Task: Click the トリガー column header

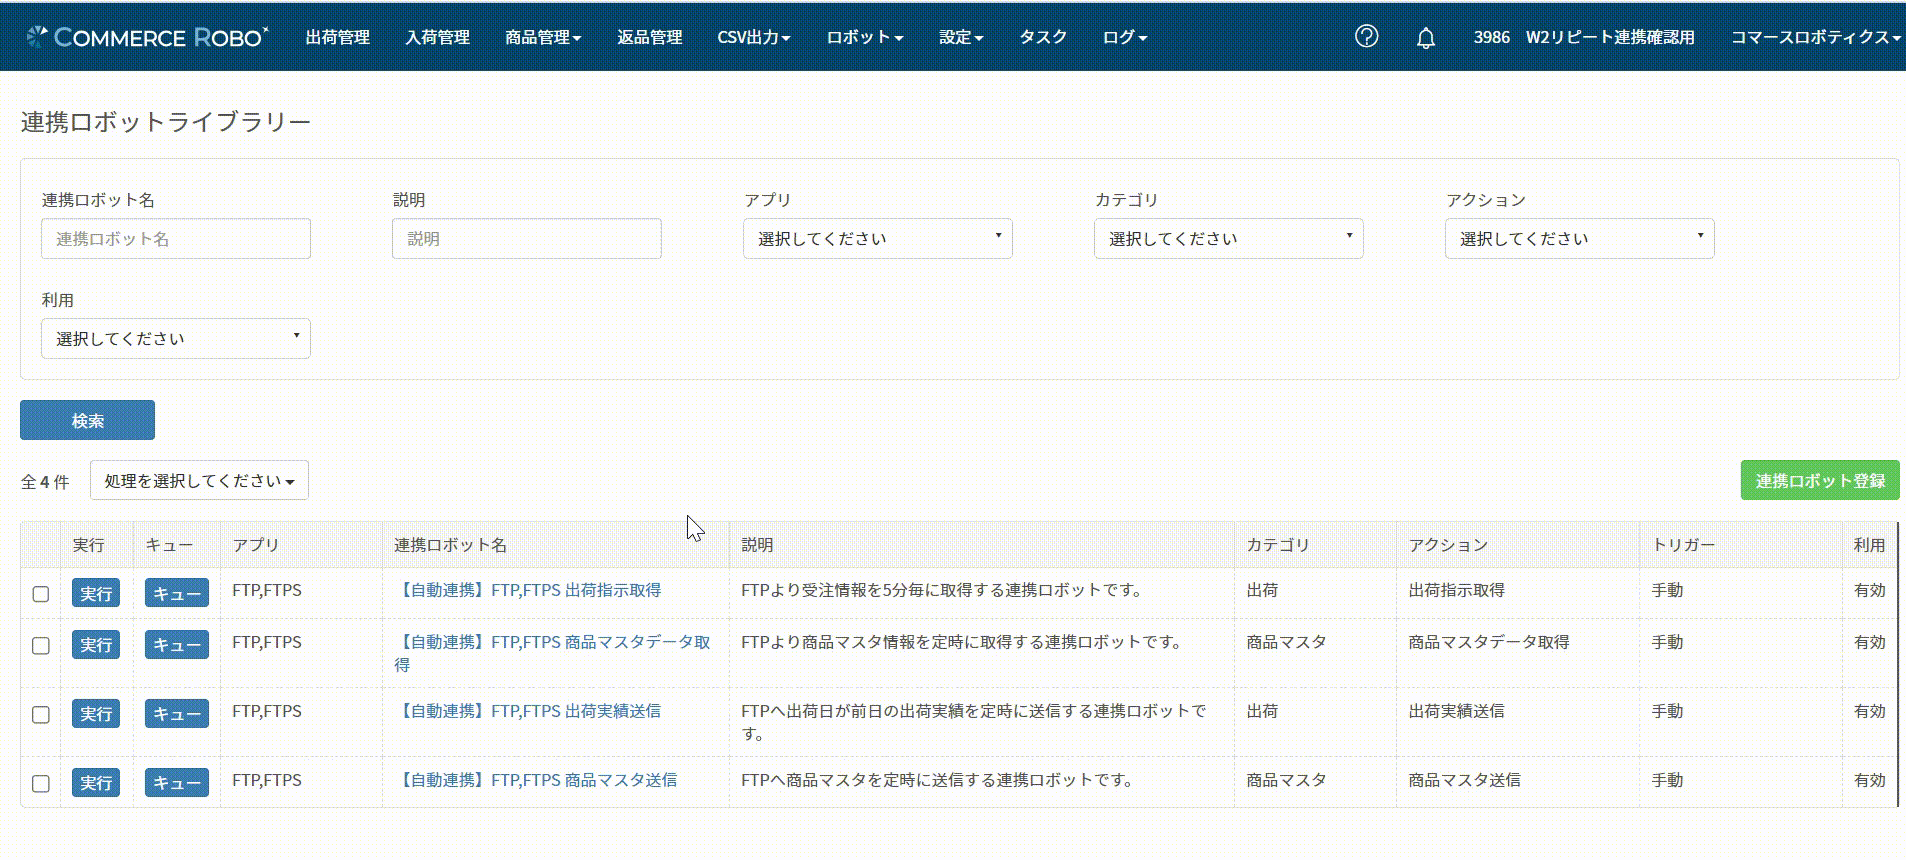Action: point(1683,545)
